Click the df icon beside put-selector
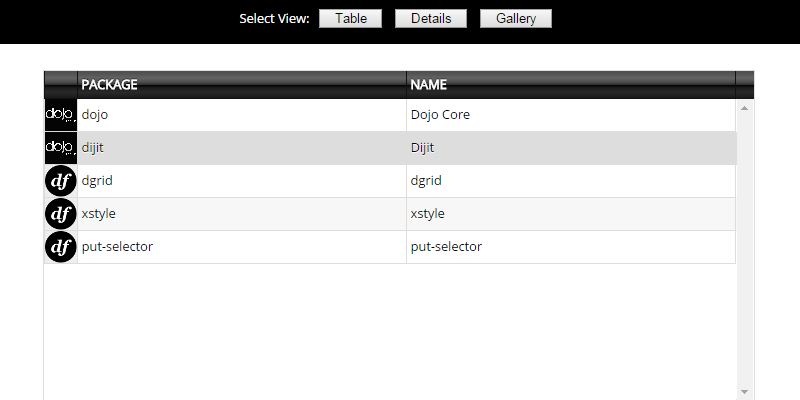 click(61, 247)
